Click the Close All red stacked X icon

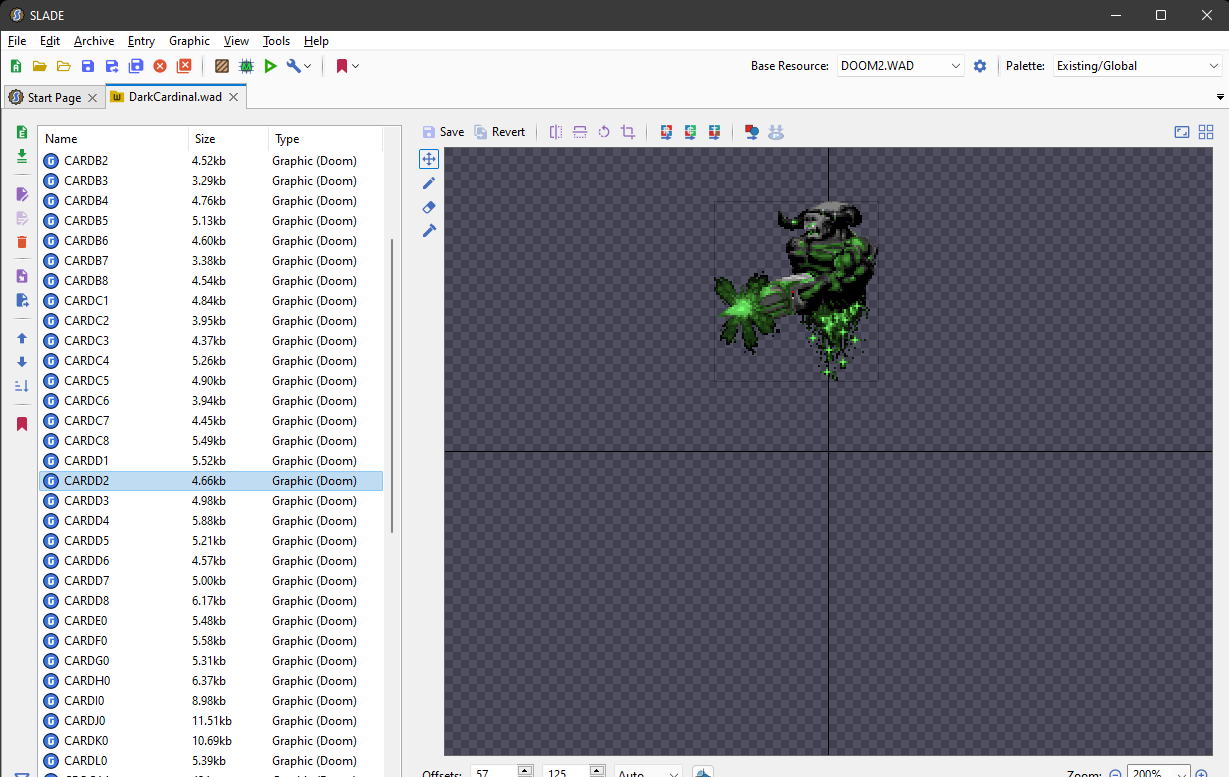(184, 66)
